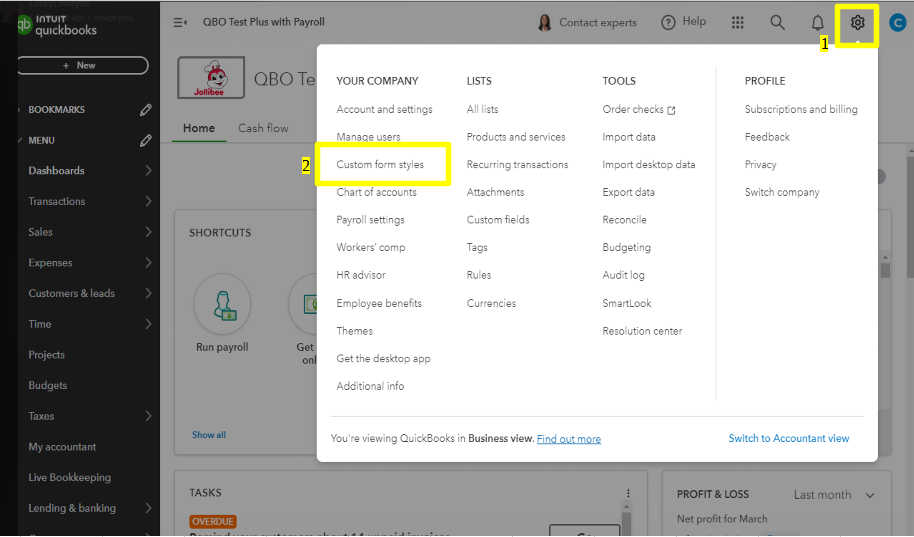Expand the Expenses submenu chevron

point(148,263)
